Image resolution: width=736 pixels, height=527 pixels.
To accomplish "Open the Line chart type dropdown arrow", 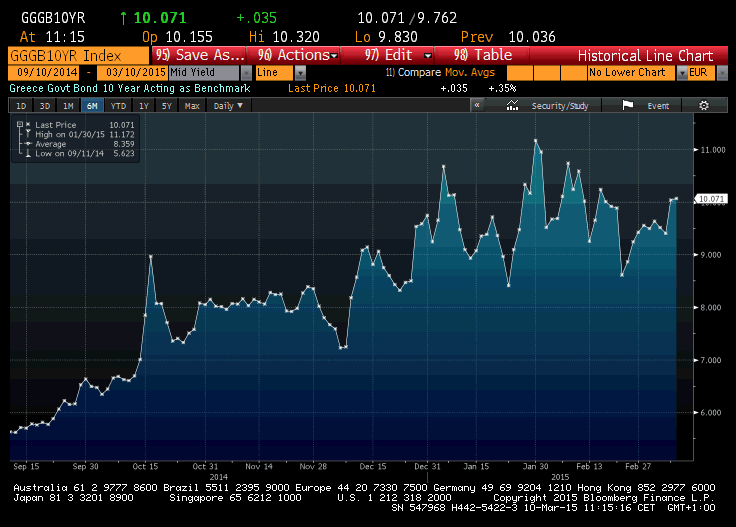I will [x=300, y=73].
